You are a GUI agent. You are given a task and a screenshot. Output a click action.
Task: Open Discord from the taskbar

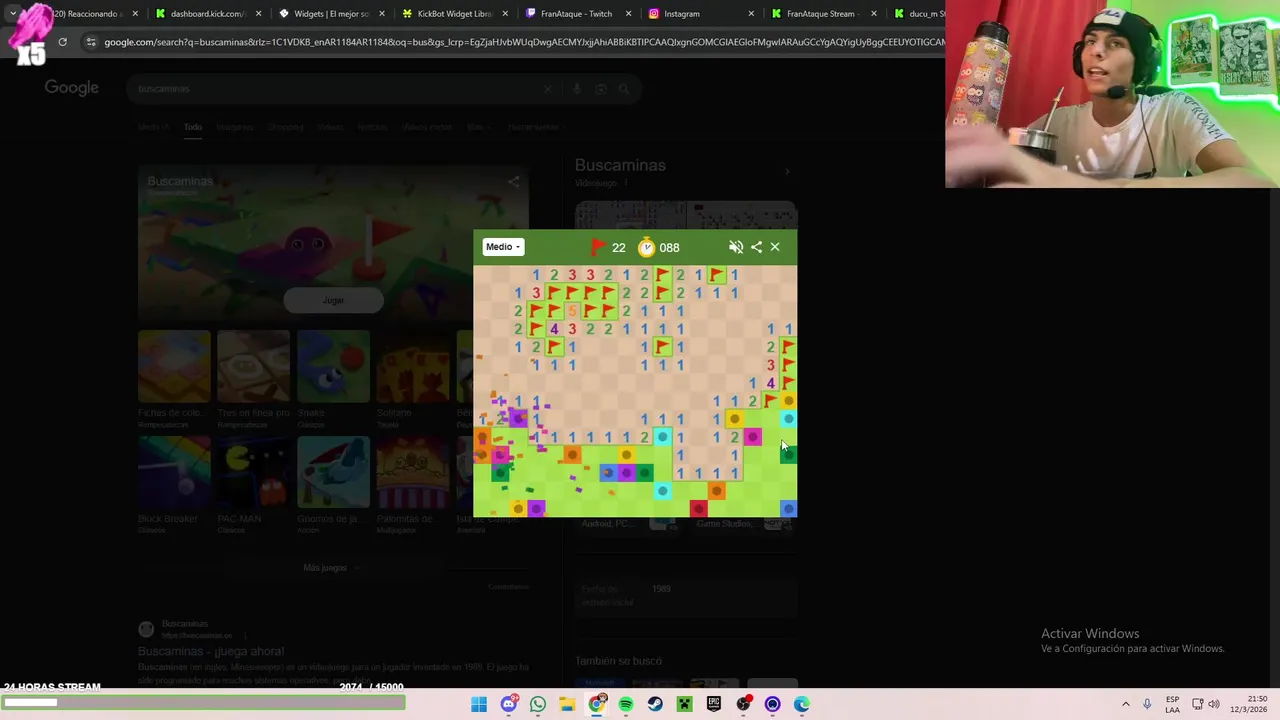(509, 704)
